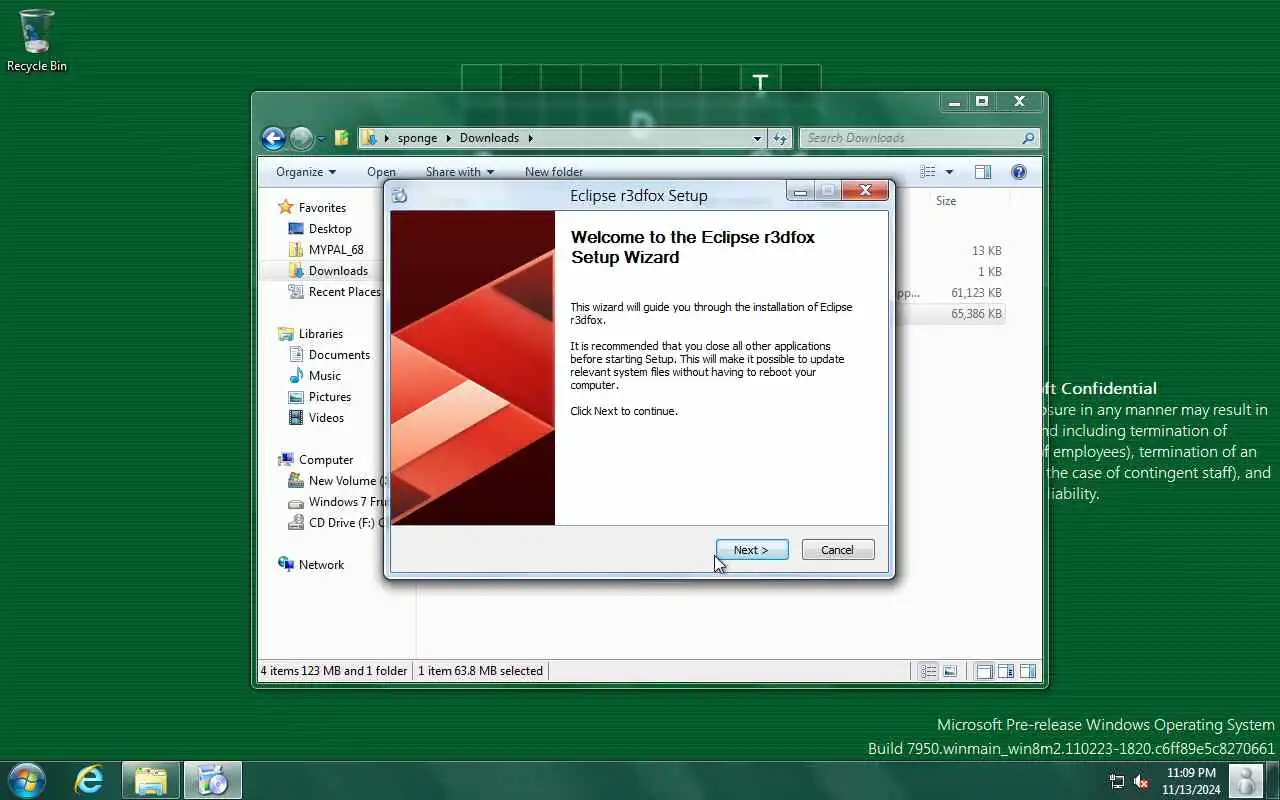Select Computer in navigation pane
Viewport: 1280px width, 800px height.
(316, 459)
